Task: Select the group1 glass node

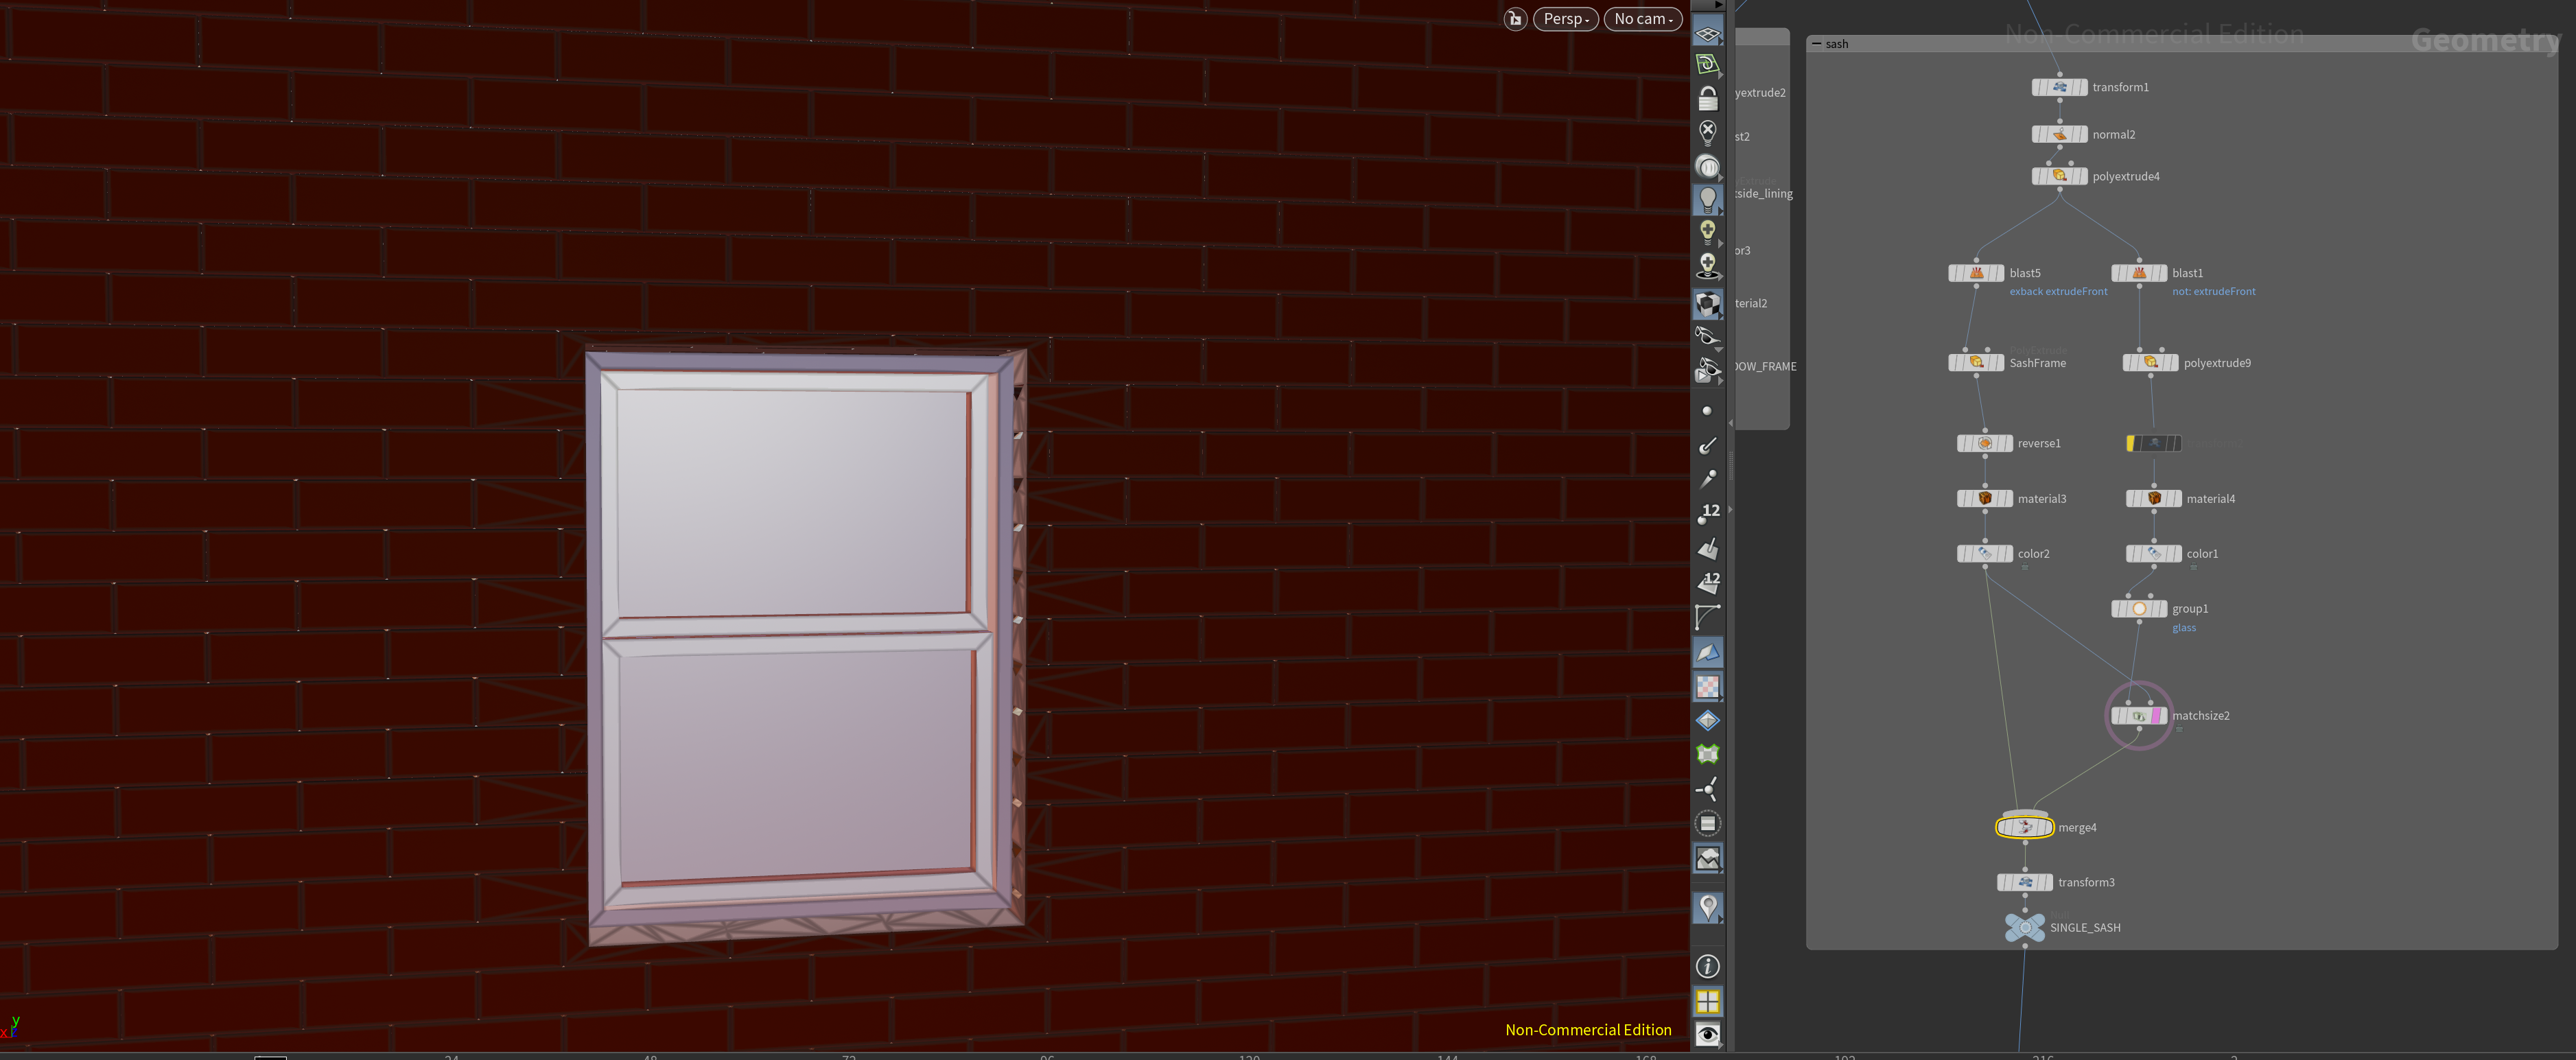Action: (x=2138, y=608)
